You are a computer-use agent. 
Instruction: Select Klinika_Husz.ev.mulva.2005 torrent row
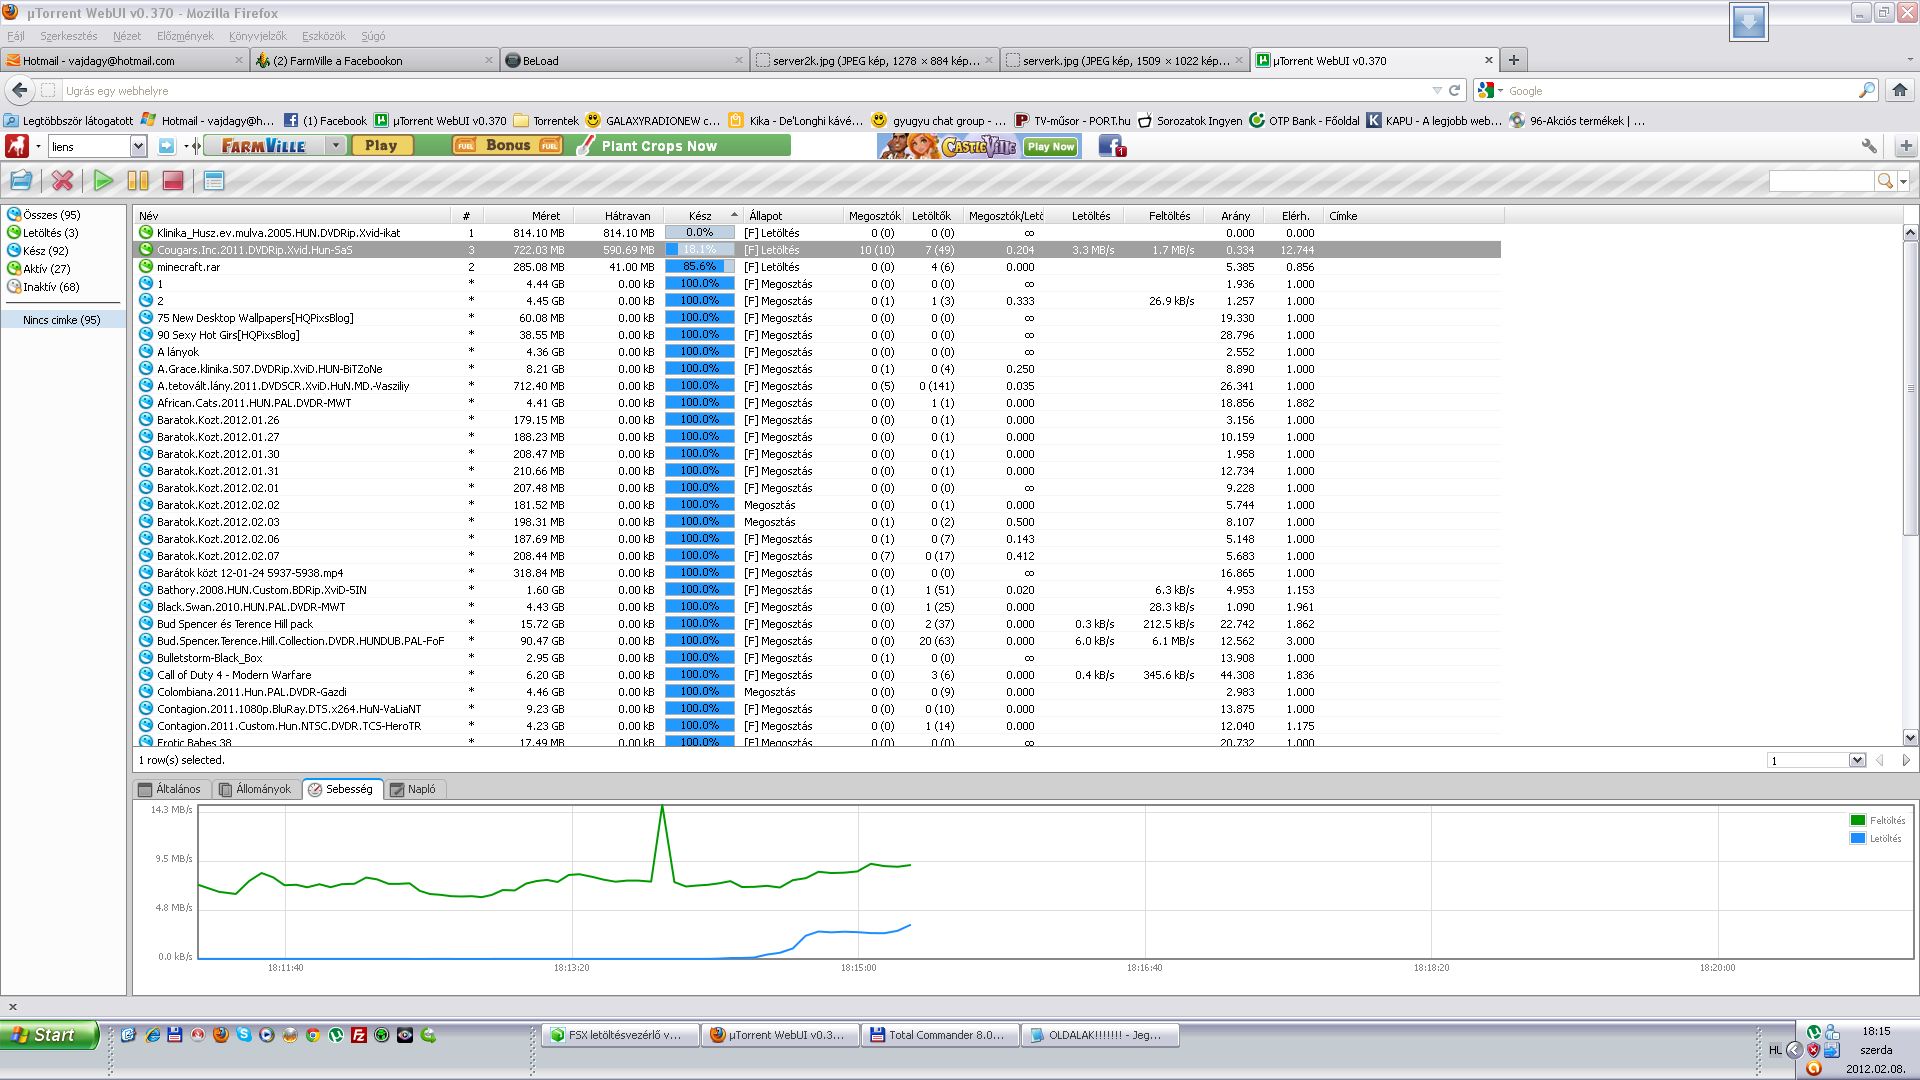click(x=817, y=233)
